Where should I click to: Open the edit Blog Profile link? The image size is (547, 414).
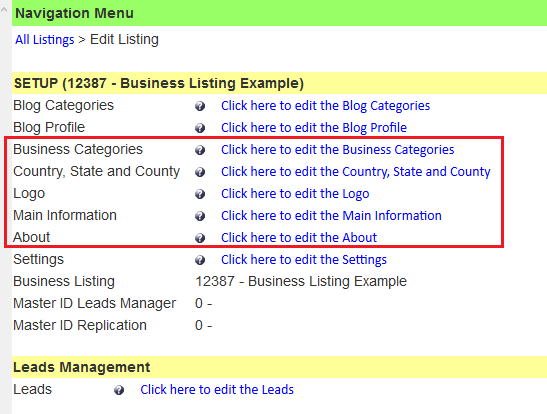pos(314,128)
